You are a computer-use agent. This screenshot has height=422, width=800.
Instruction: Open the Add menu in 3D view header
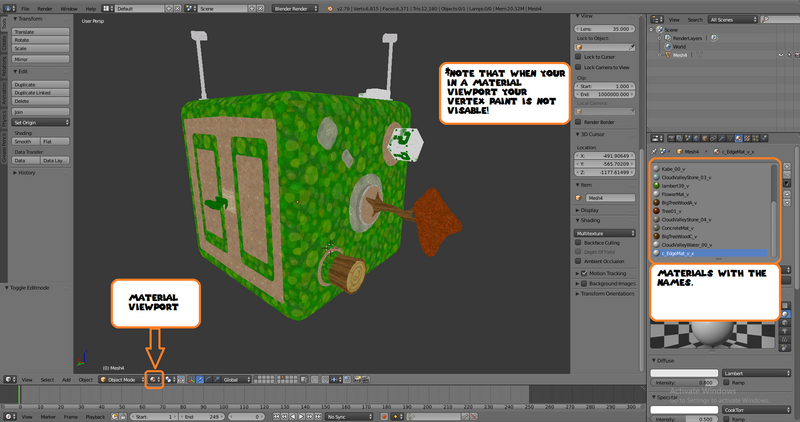66,380
